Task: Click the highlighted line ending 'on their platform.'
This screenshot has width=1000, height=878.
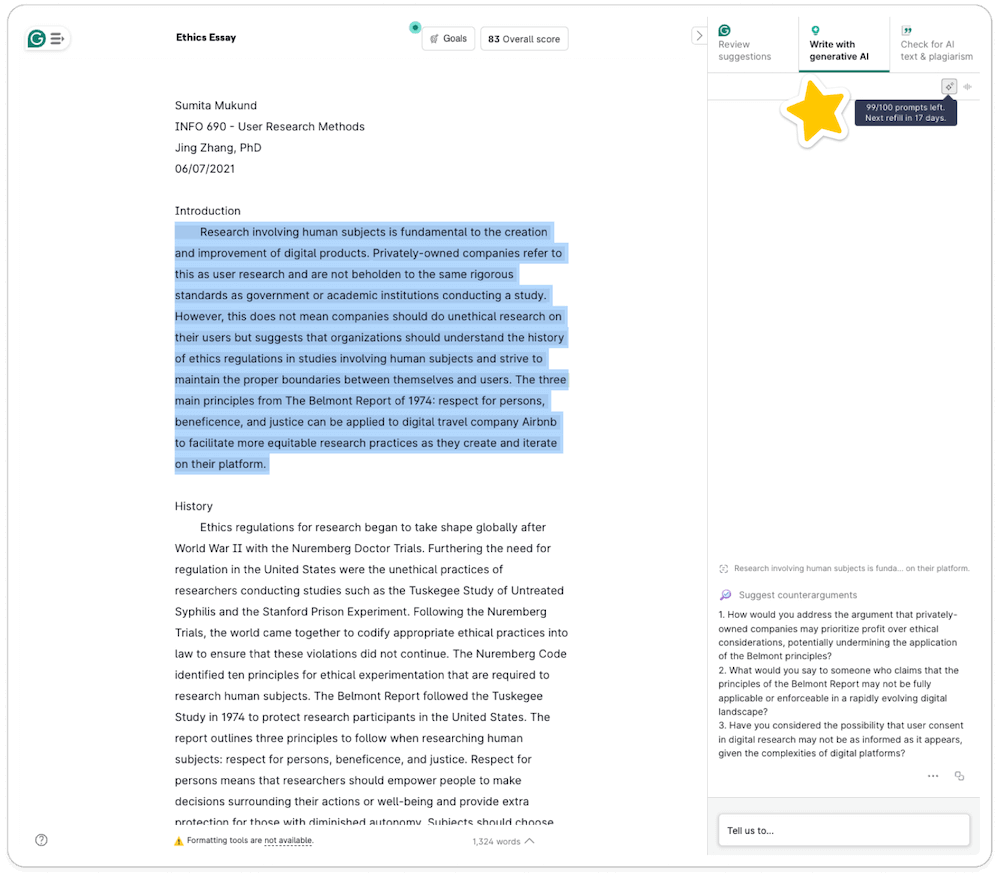Action: coord(221,464)
